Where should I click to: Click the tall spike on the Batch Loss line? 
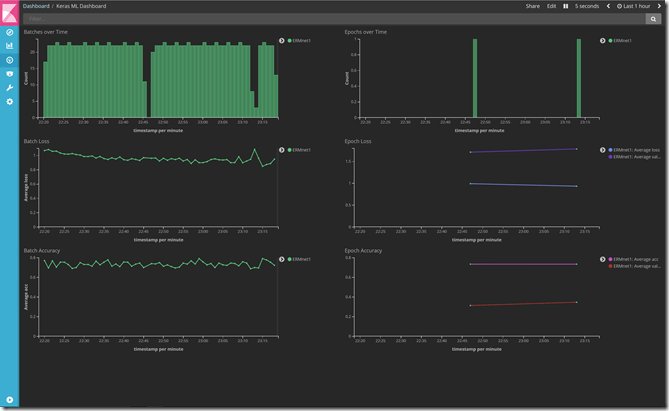255,150
